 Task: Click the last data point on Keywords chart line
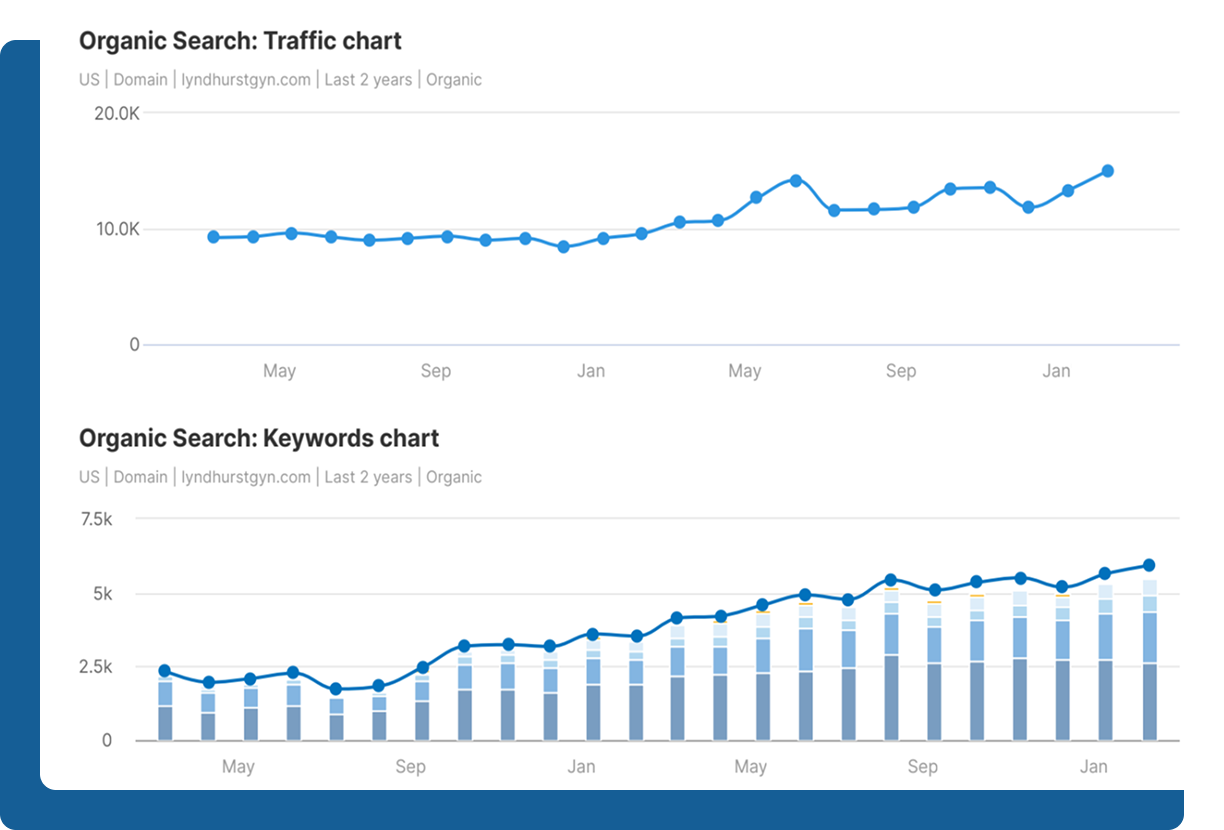pyautogui.click(x=1149, y=565)
